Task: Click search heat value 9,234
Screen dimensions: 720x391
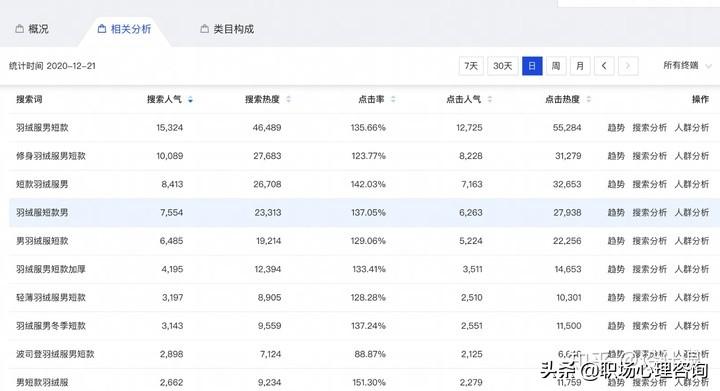Action: (x=268, y=382)
